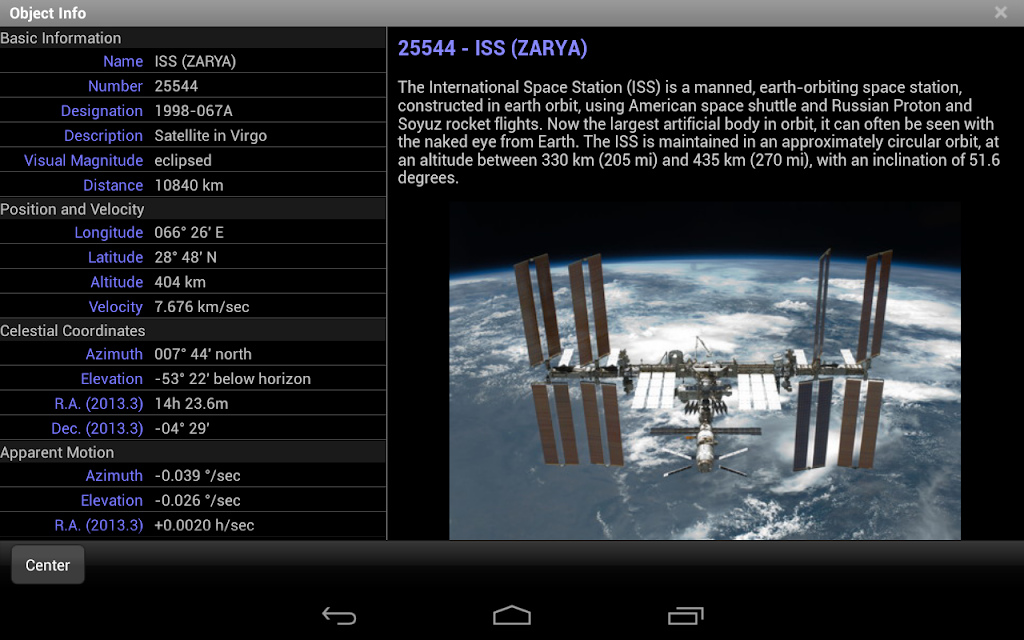Select the Name value 'ISS (ZARYA)'
This screenshot has width=1024, height=640.
[195, 61]
